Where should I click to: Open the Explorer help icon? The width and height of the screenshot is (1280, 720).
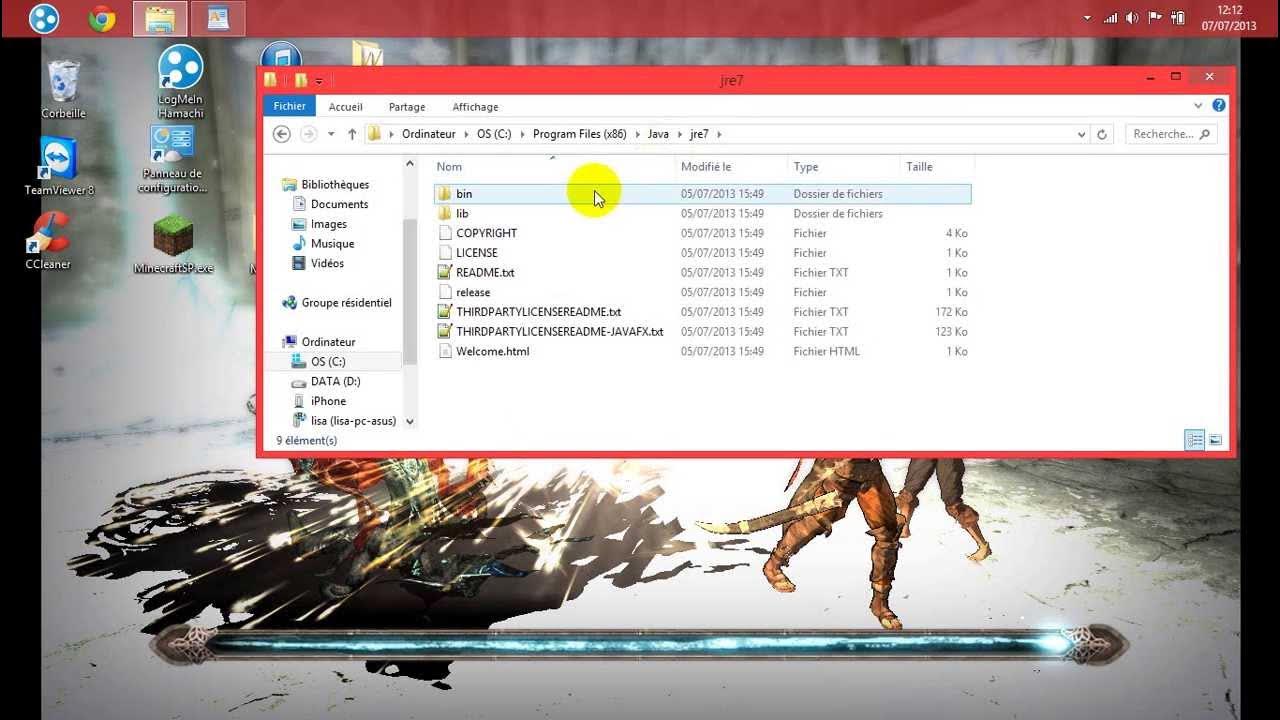point(1218,105)
